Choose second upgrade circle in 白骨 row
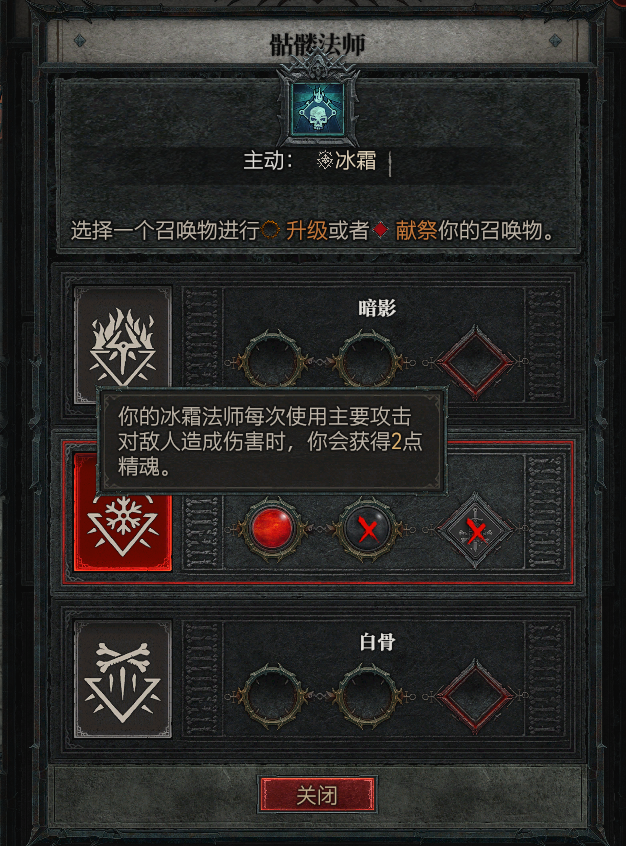The height and width of the screenshot is (846, 626). click(368, 695)
